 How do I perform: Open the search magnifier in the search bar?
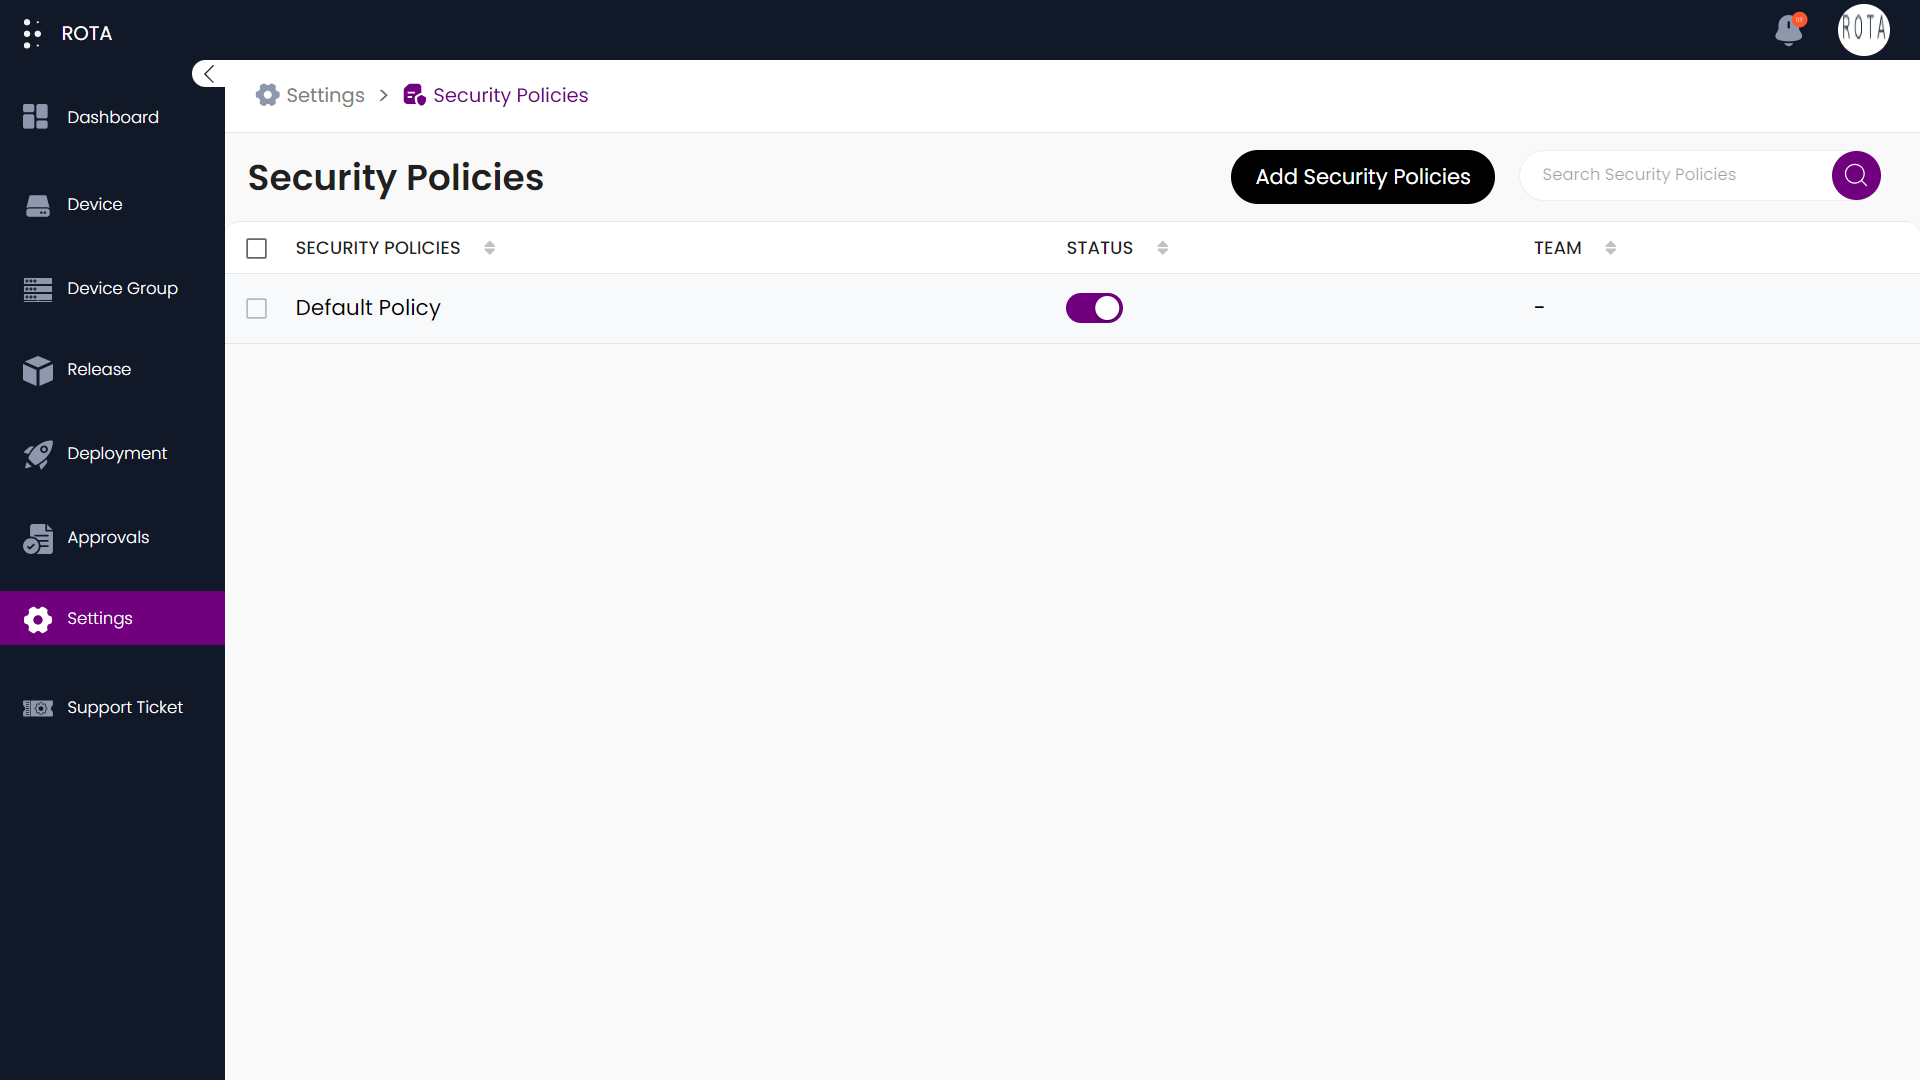click(1855, 175)
